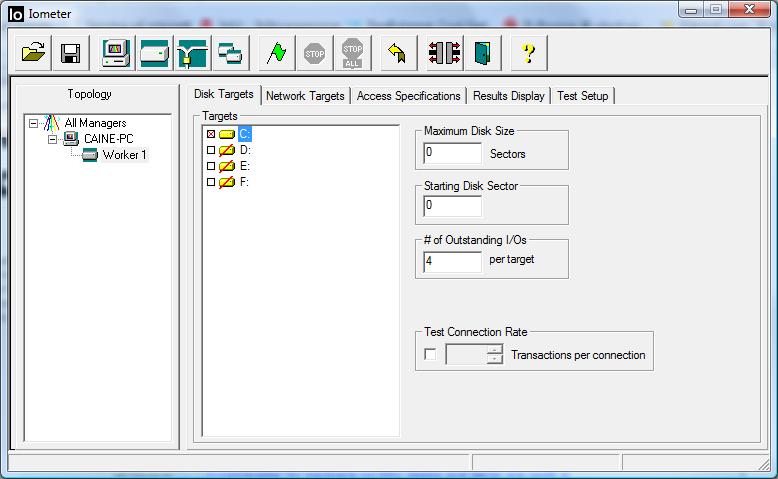Click the CAINE-PC computer icon

[71, 138]
